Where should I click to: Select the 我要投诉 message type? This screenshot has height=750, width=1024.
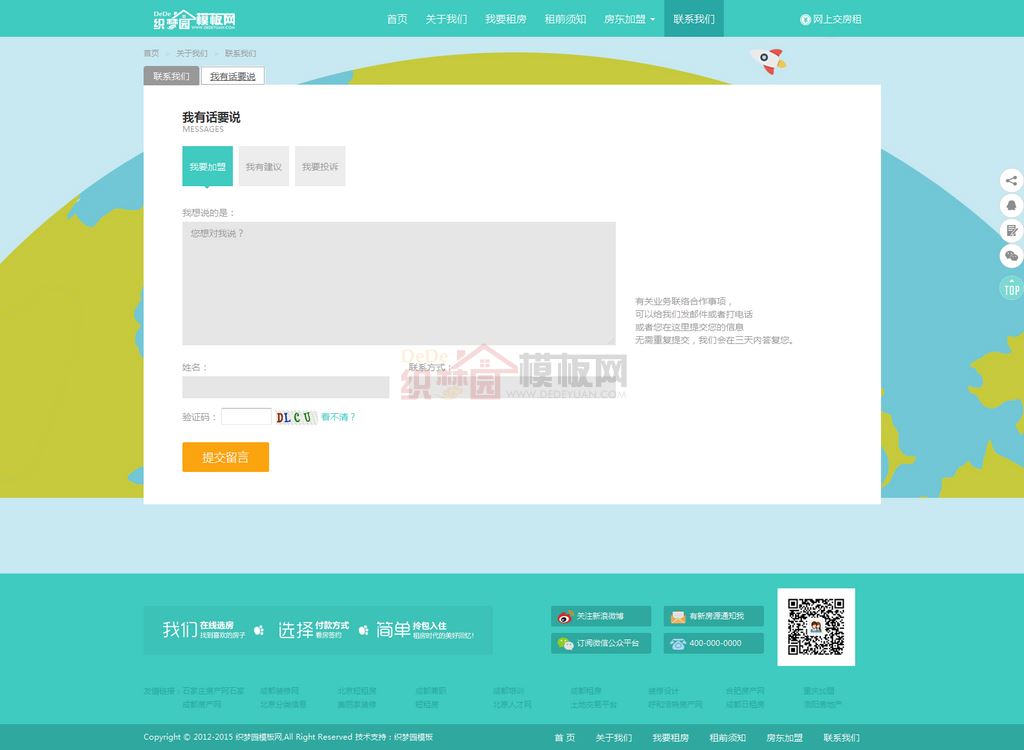pos(320,167)
